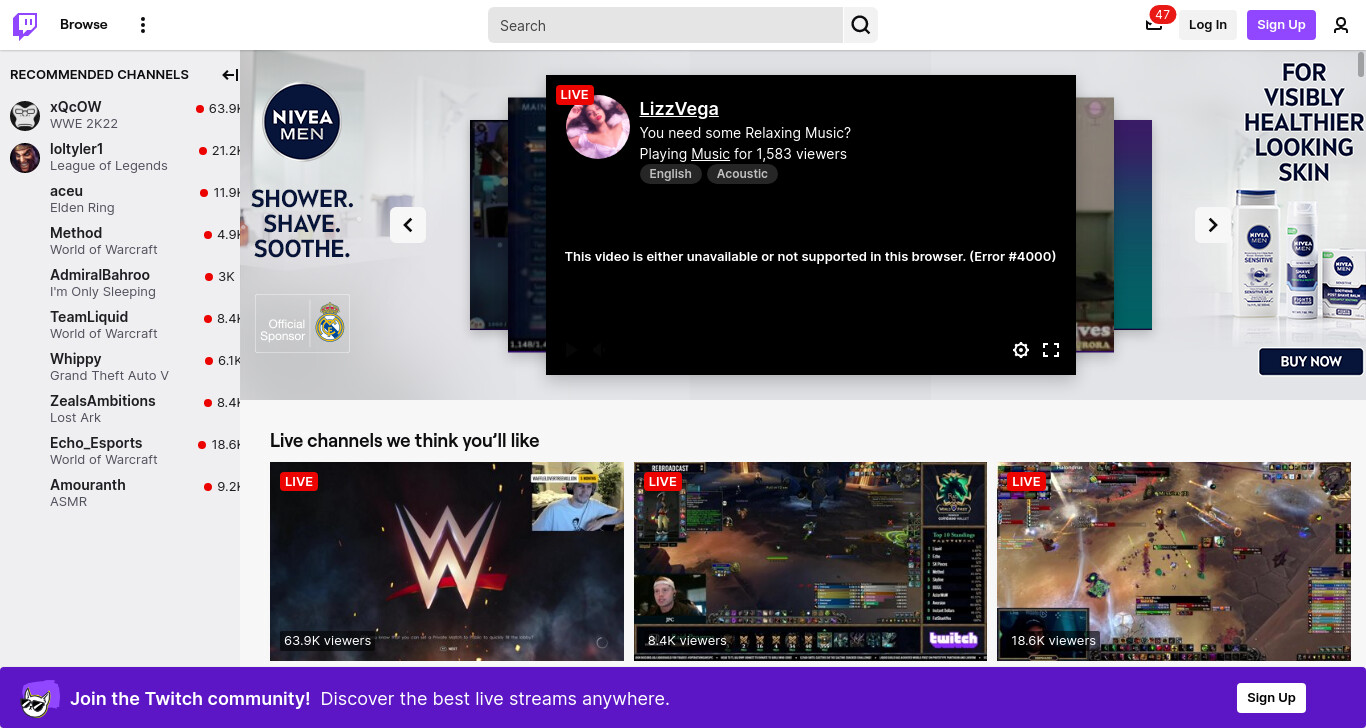Select Amouranth ASMR channel
The height and width of the screenshot is (728, 1366).
[120, 493]
